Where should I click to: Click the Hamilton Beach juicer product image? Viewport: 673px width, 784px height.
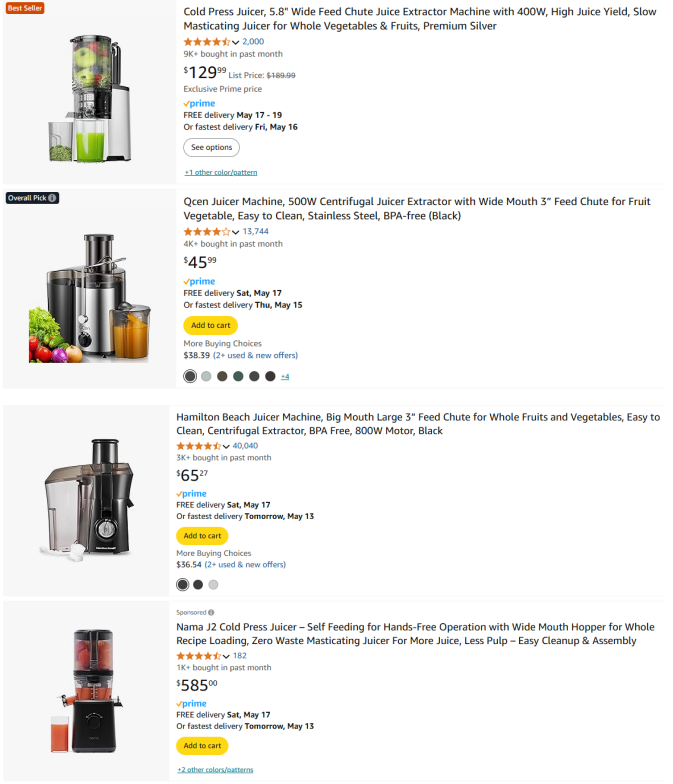(x=89, y=499)
